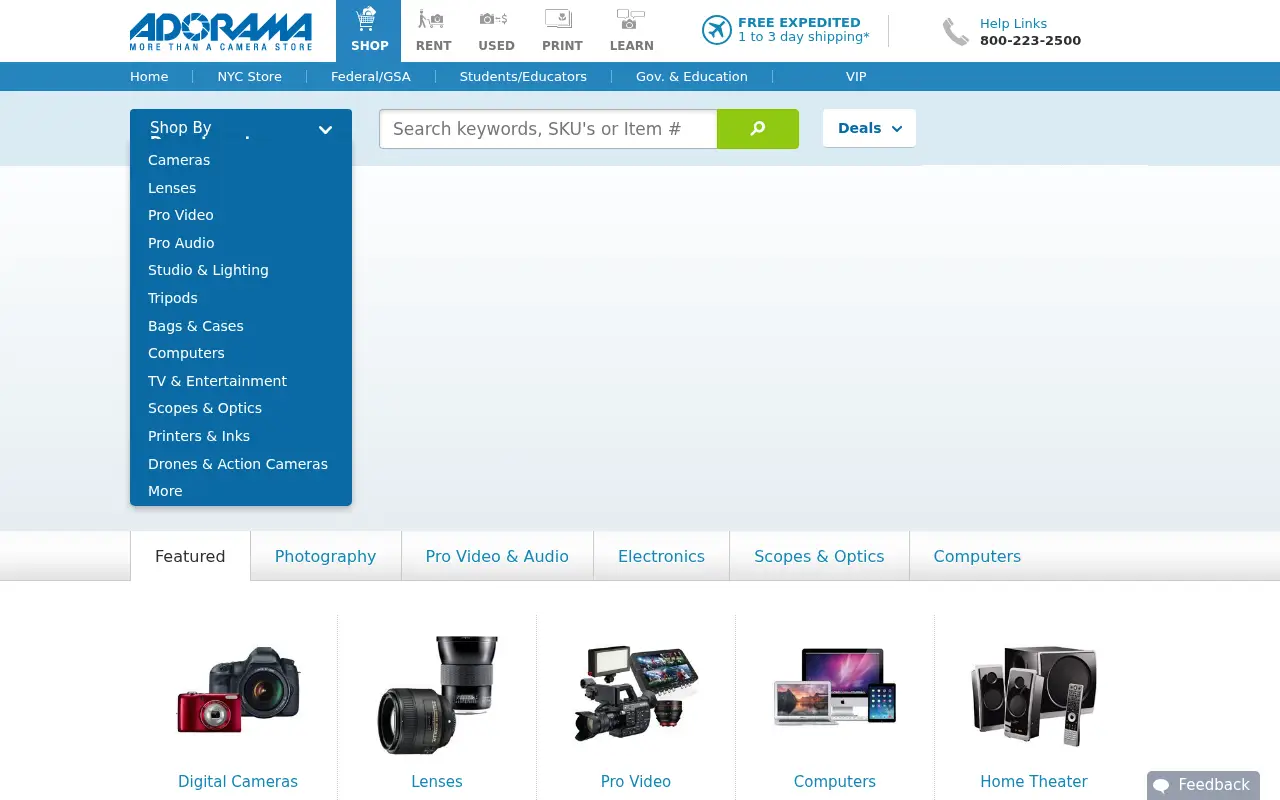Screen dimensions: 1280x800
Task: Click the search keywords input field
Action: coord(548,129)
